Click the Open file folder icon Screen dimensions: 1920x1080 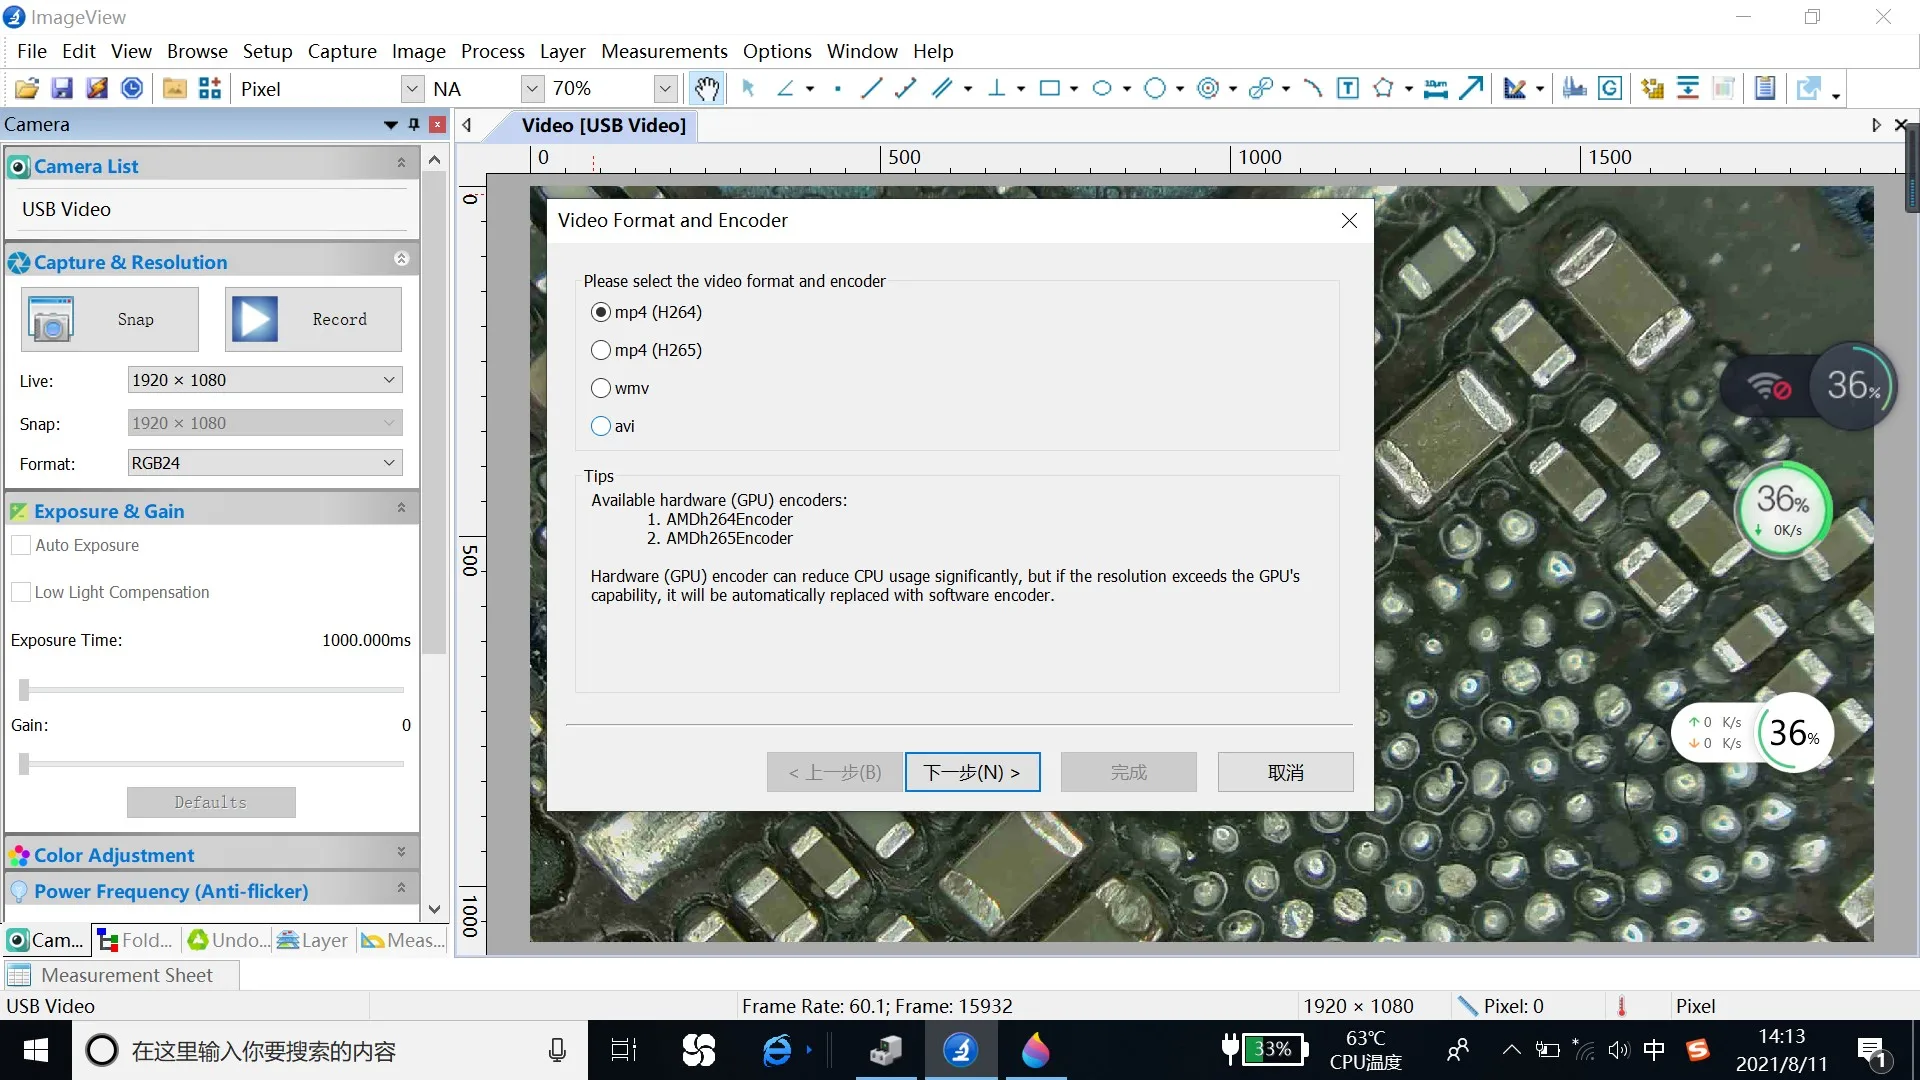(x=27, y=89)
